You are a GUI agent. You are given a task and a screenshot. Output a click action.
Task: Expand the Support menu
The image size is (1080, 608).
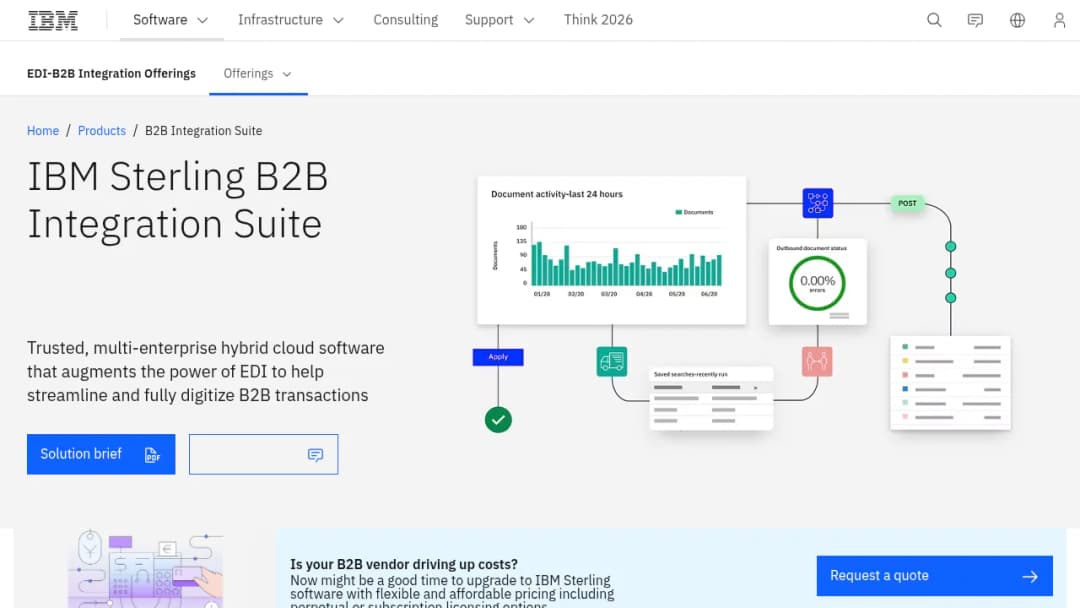pyautogui.click(x=499, y=20)
